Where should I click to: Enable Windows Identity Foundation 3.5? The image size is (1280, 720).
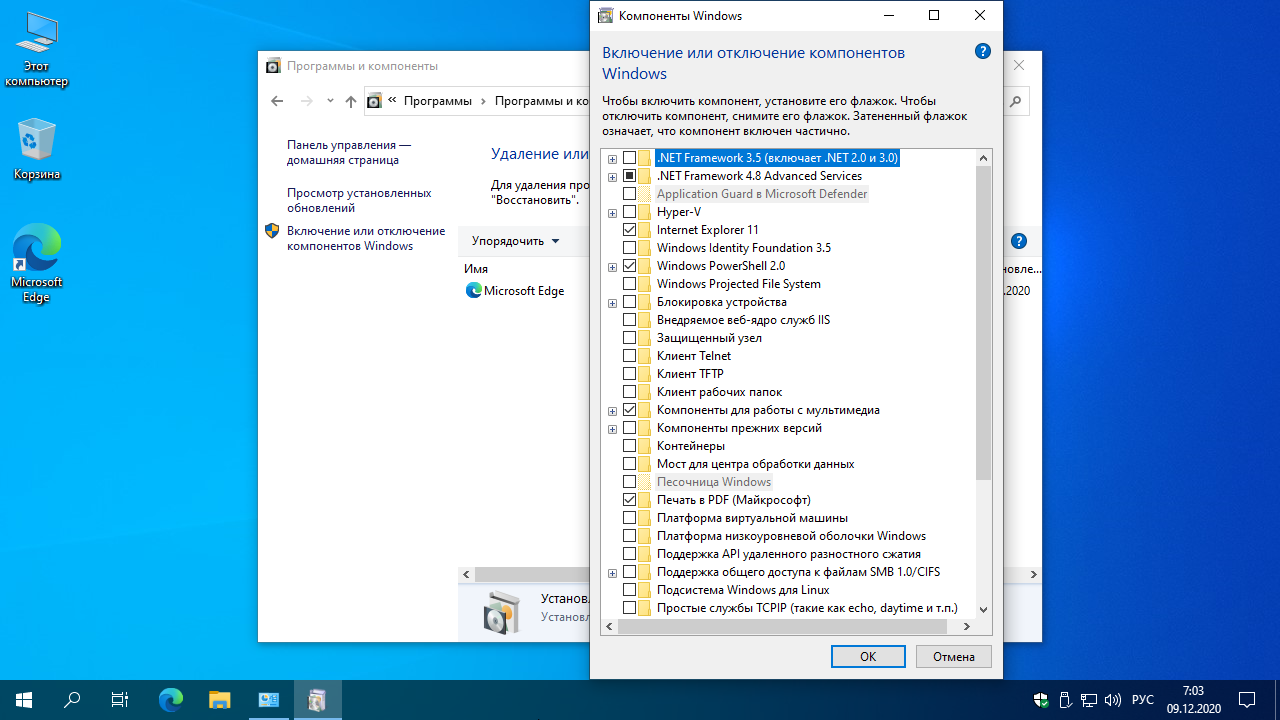coord(629,248)
